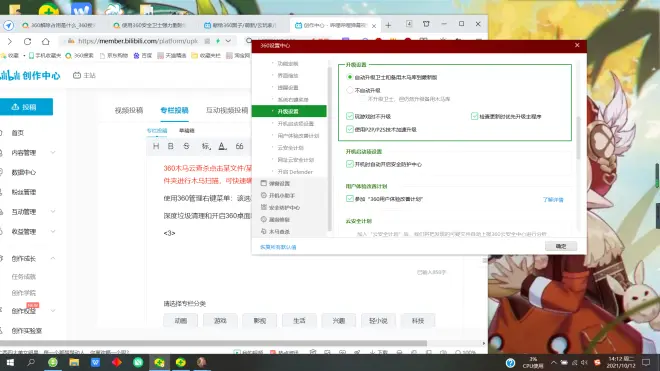
Task: Click the 了解详情 link
Action: pos(553,200)
